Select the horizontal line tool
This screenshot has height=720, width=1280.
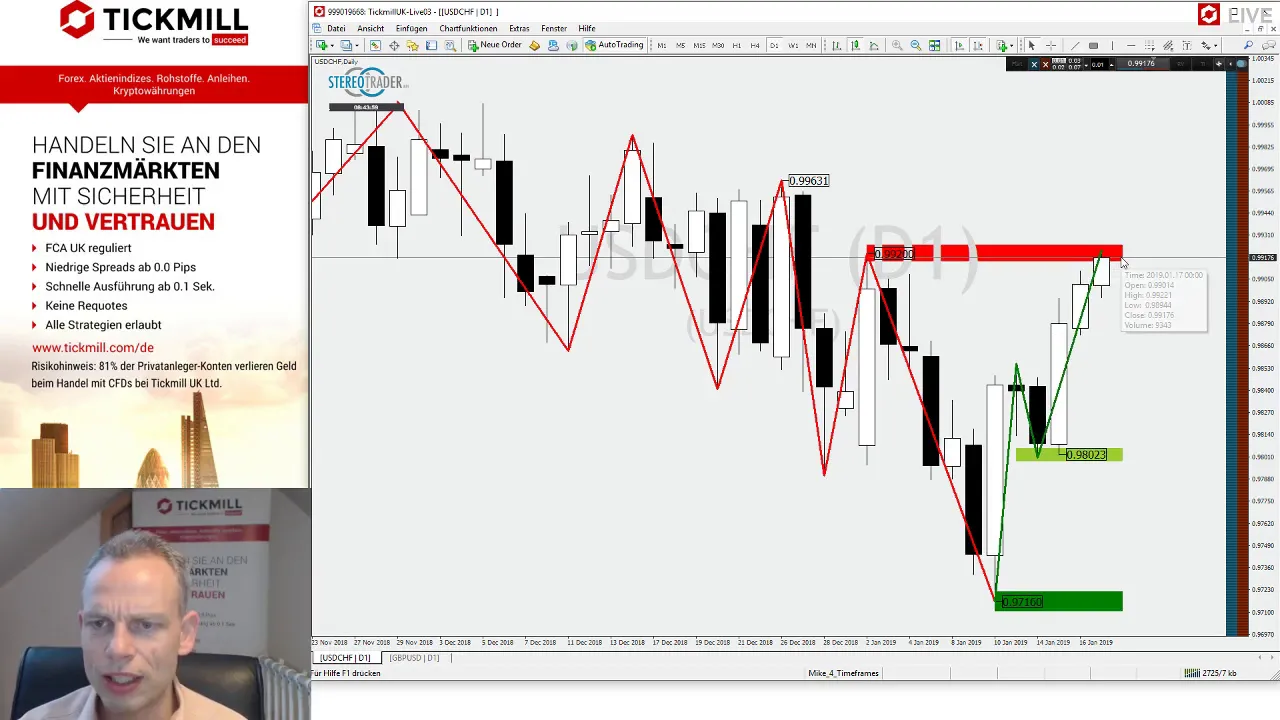click(1131, 45)
